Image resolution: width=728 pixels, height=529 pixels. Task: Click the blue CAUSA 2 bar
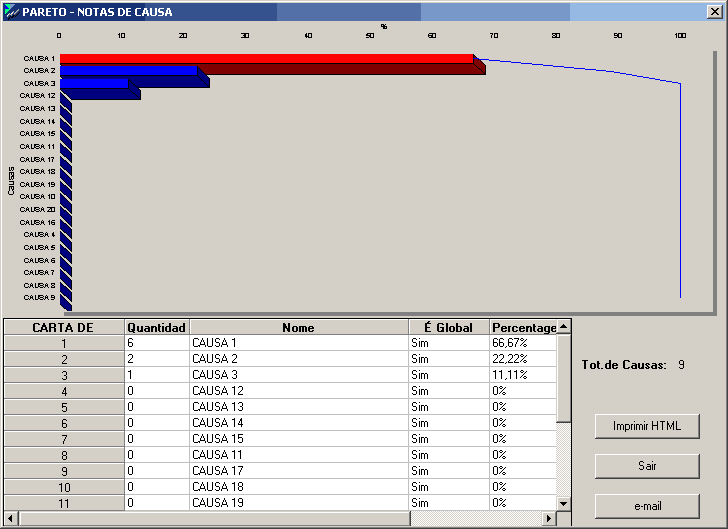tap(129, 71)
